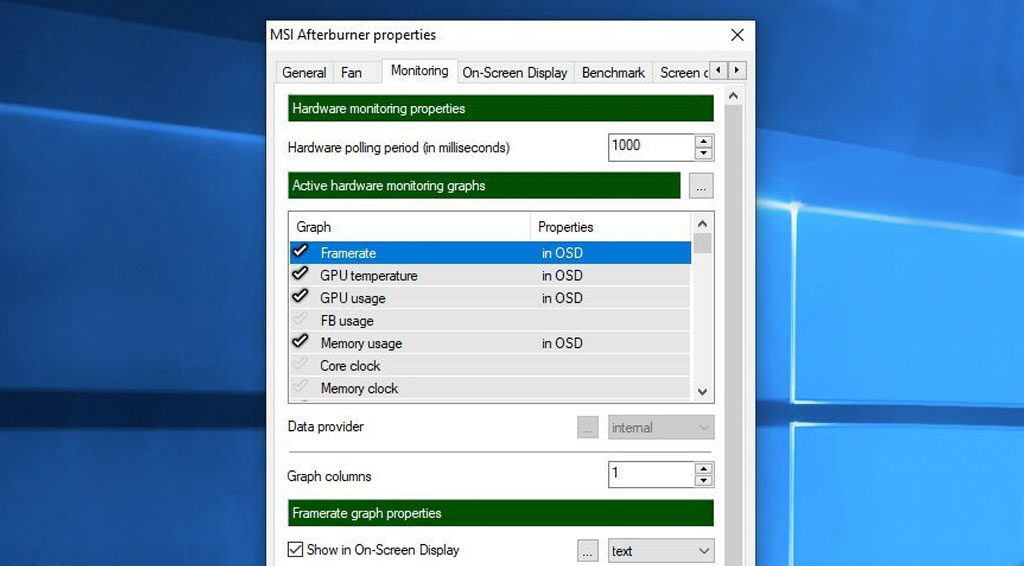Close the MSI Afterburner properties window

click(737, 35)
